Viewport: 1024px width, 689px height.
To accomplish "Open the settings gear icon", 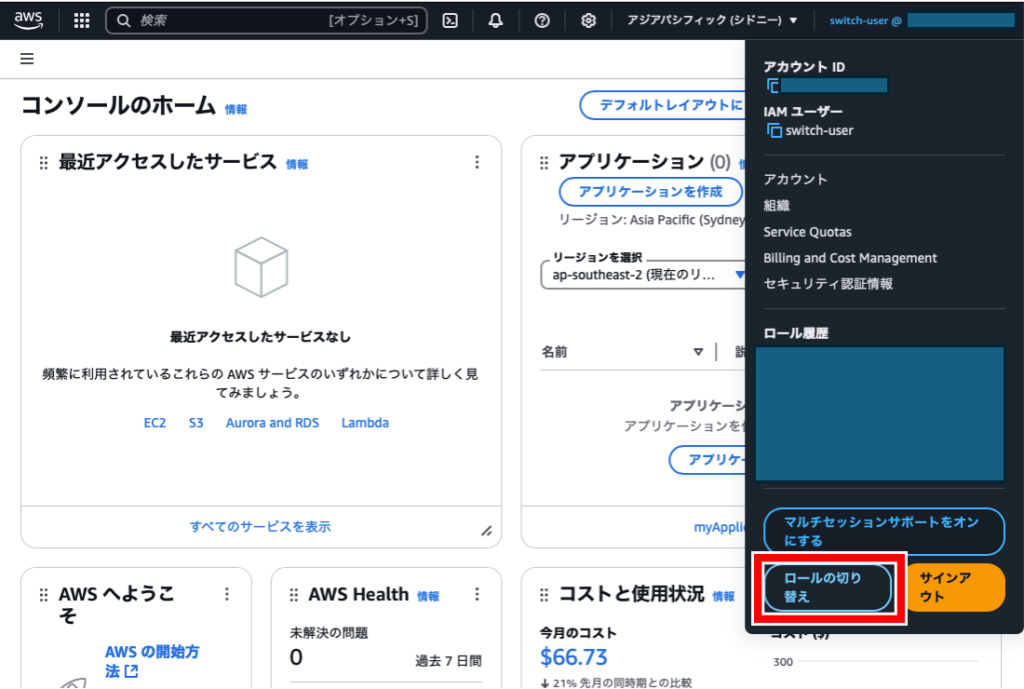I will click(589, 21).
